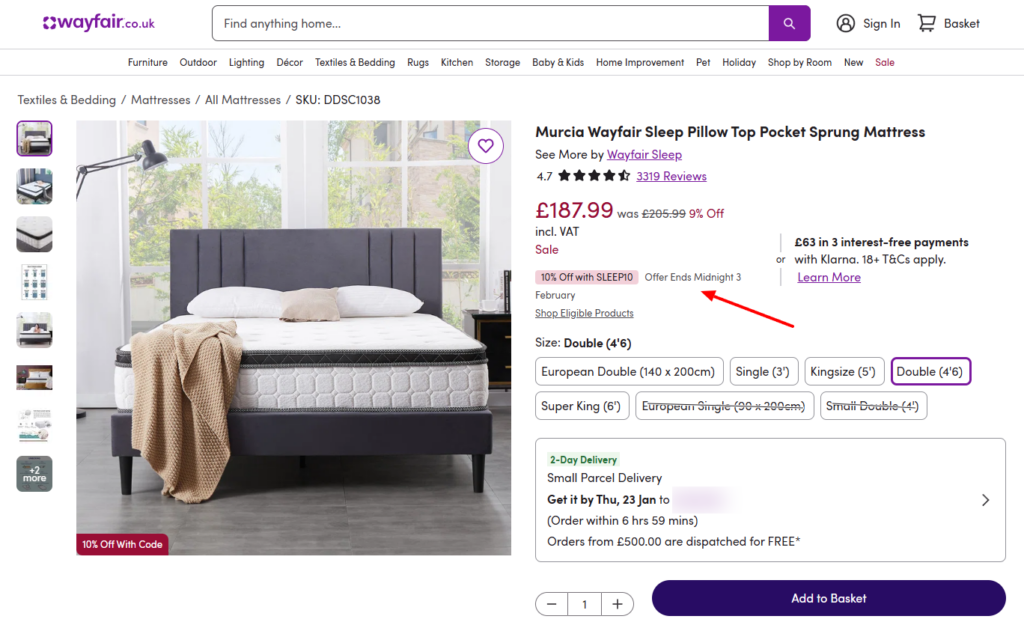Open the Sale menu
The width and height of the screenshot is (1024, 628).
(884, 62)
